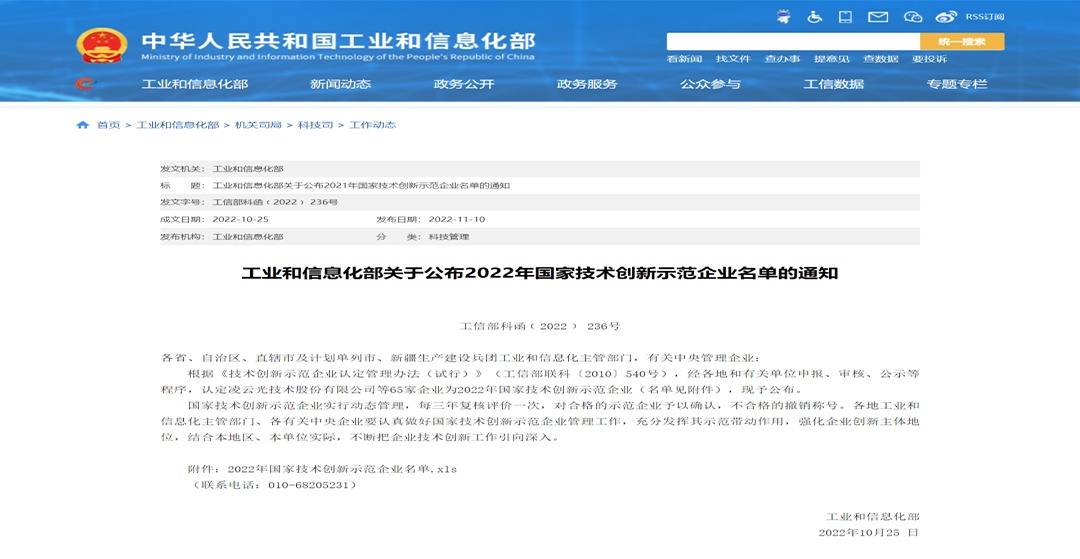Click the robot assistant icon in header
Viewport: 1080px width, 559px height.
[783, 16]
